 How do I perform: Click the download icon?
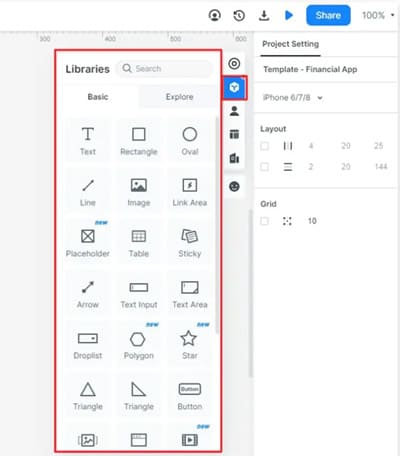(x=264, y=15)
